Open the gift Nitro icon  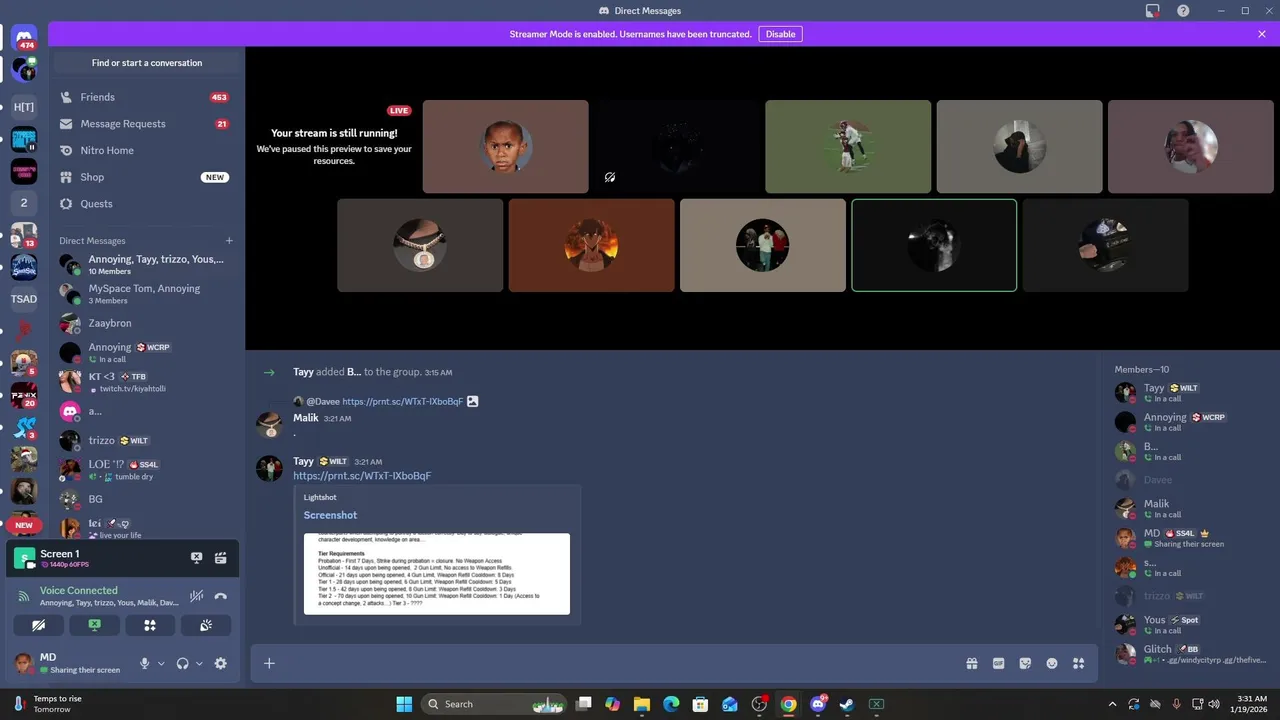971,663
